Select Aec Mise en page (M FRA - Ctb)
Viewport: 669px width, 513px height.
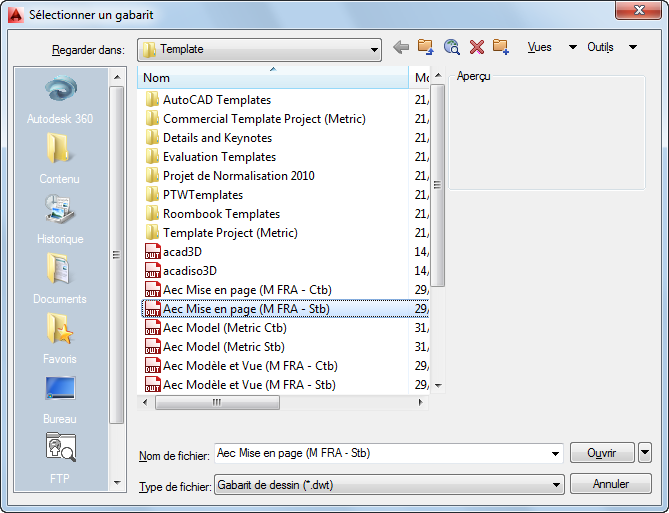point(239,290)
